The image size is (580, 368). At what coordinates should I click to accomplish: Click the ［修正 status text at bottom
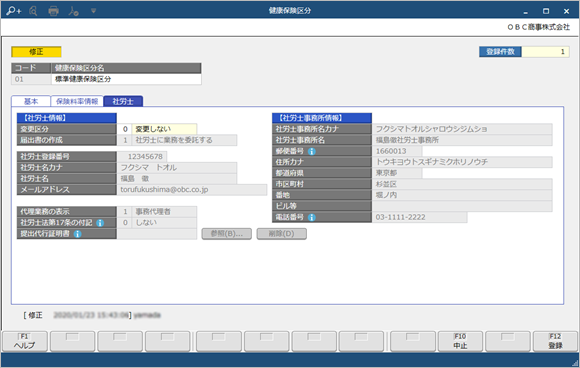33,315
